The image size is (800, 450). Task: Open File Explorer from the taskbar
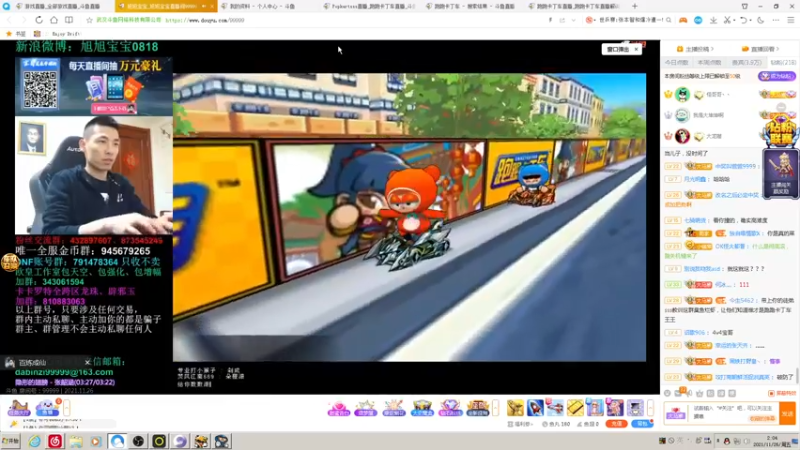coord(76,441)
